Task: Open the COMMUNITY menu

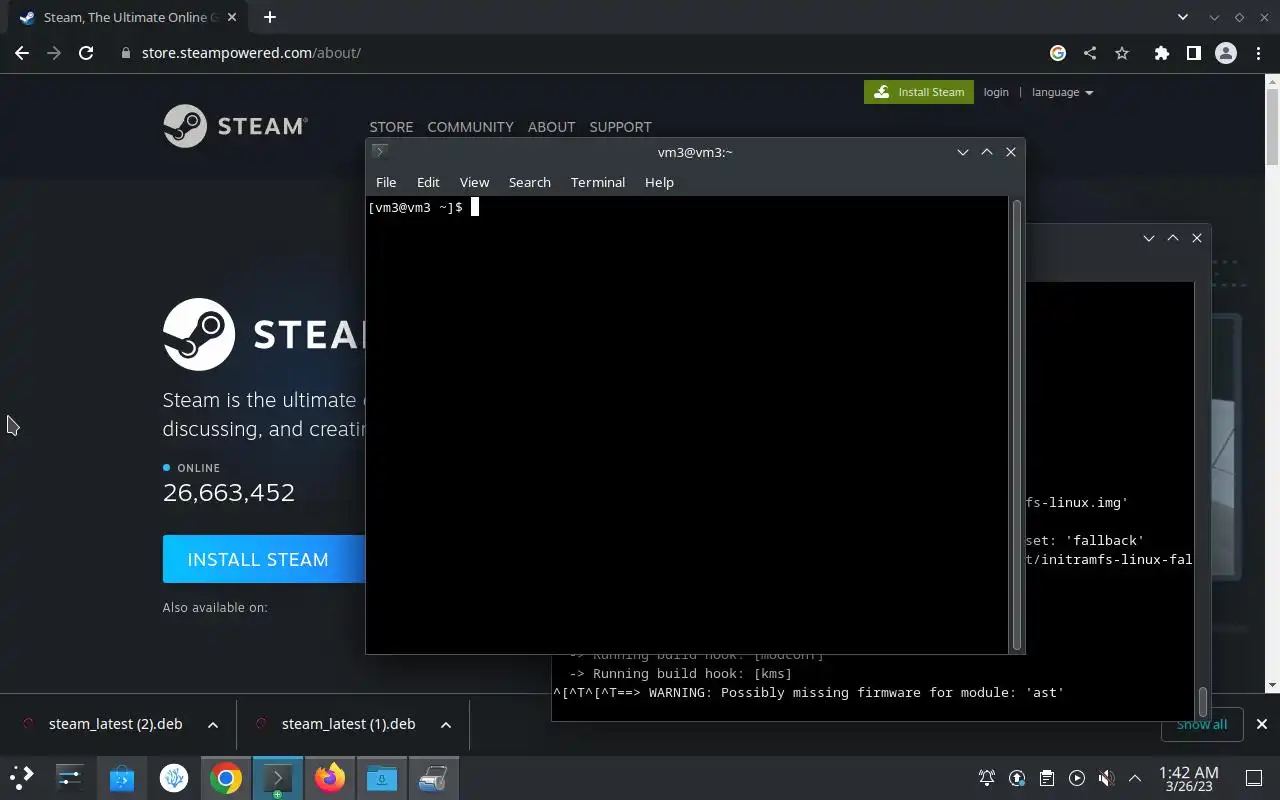Action: coord(470,127)
